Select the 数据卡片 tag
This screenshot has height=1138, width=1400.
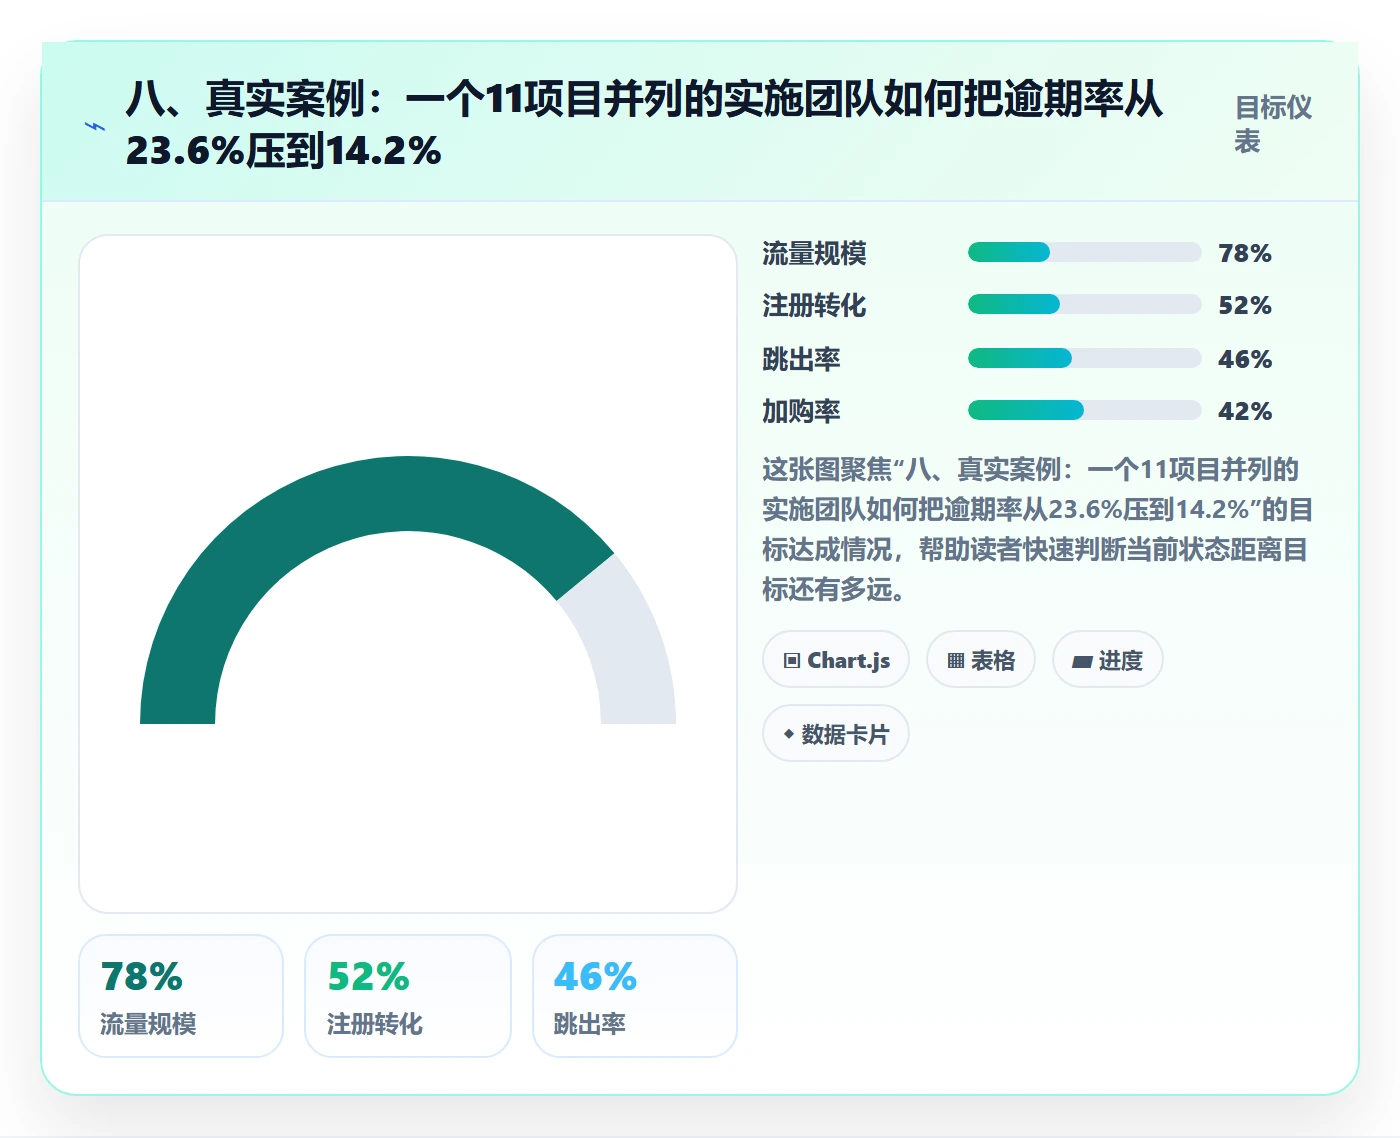tap(836, 734)
